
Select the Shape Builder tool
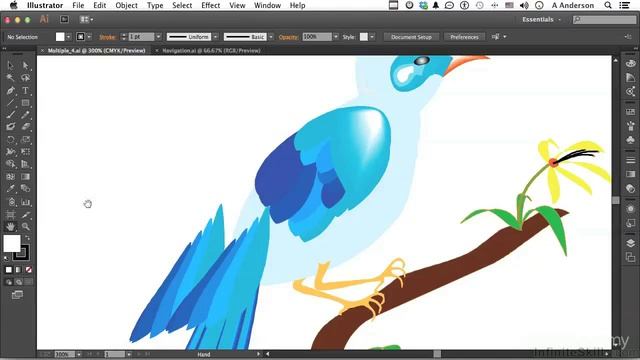[x=11, y=164]
